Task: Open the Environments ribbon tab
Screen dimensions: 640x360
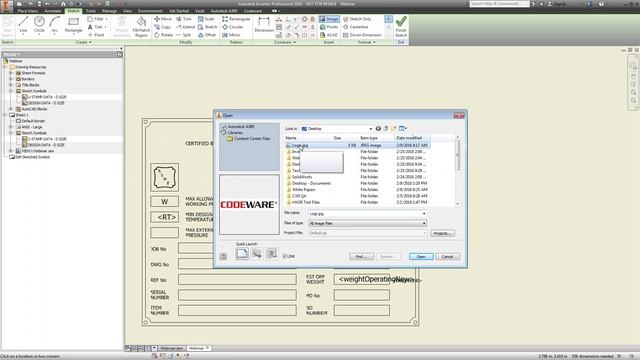Action: point(150,11)
